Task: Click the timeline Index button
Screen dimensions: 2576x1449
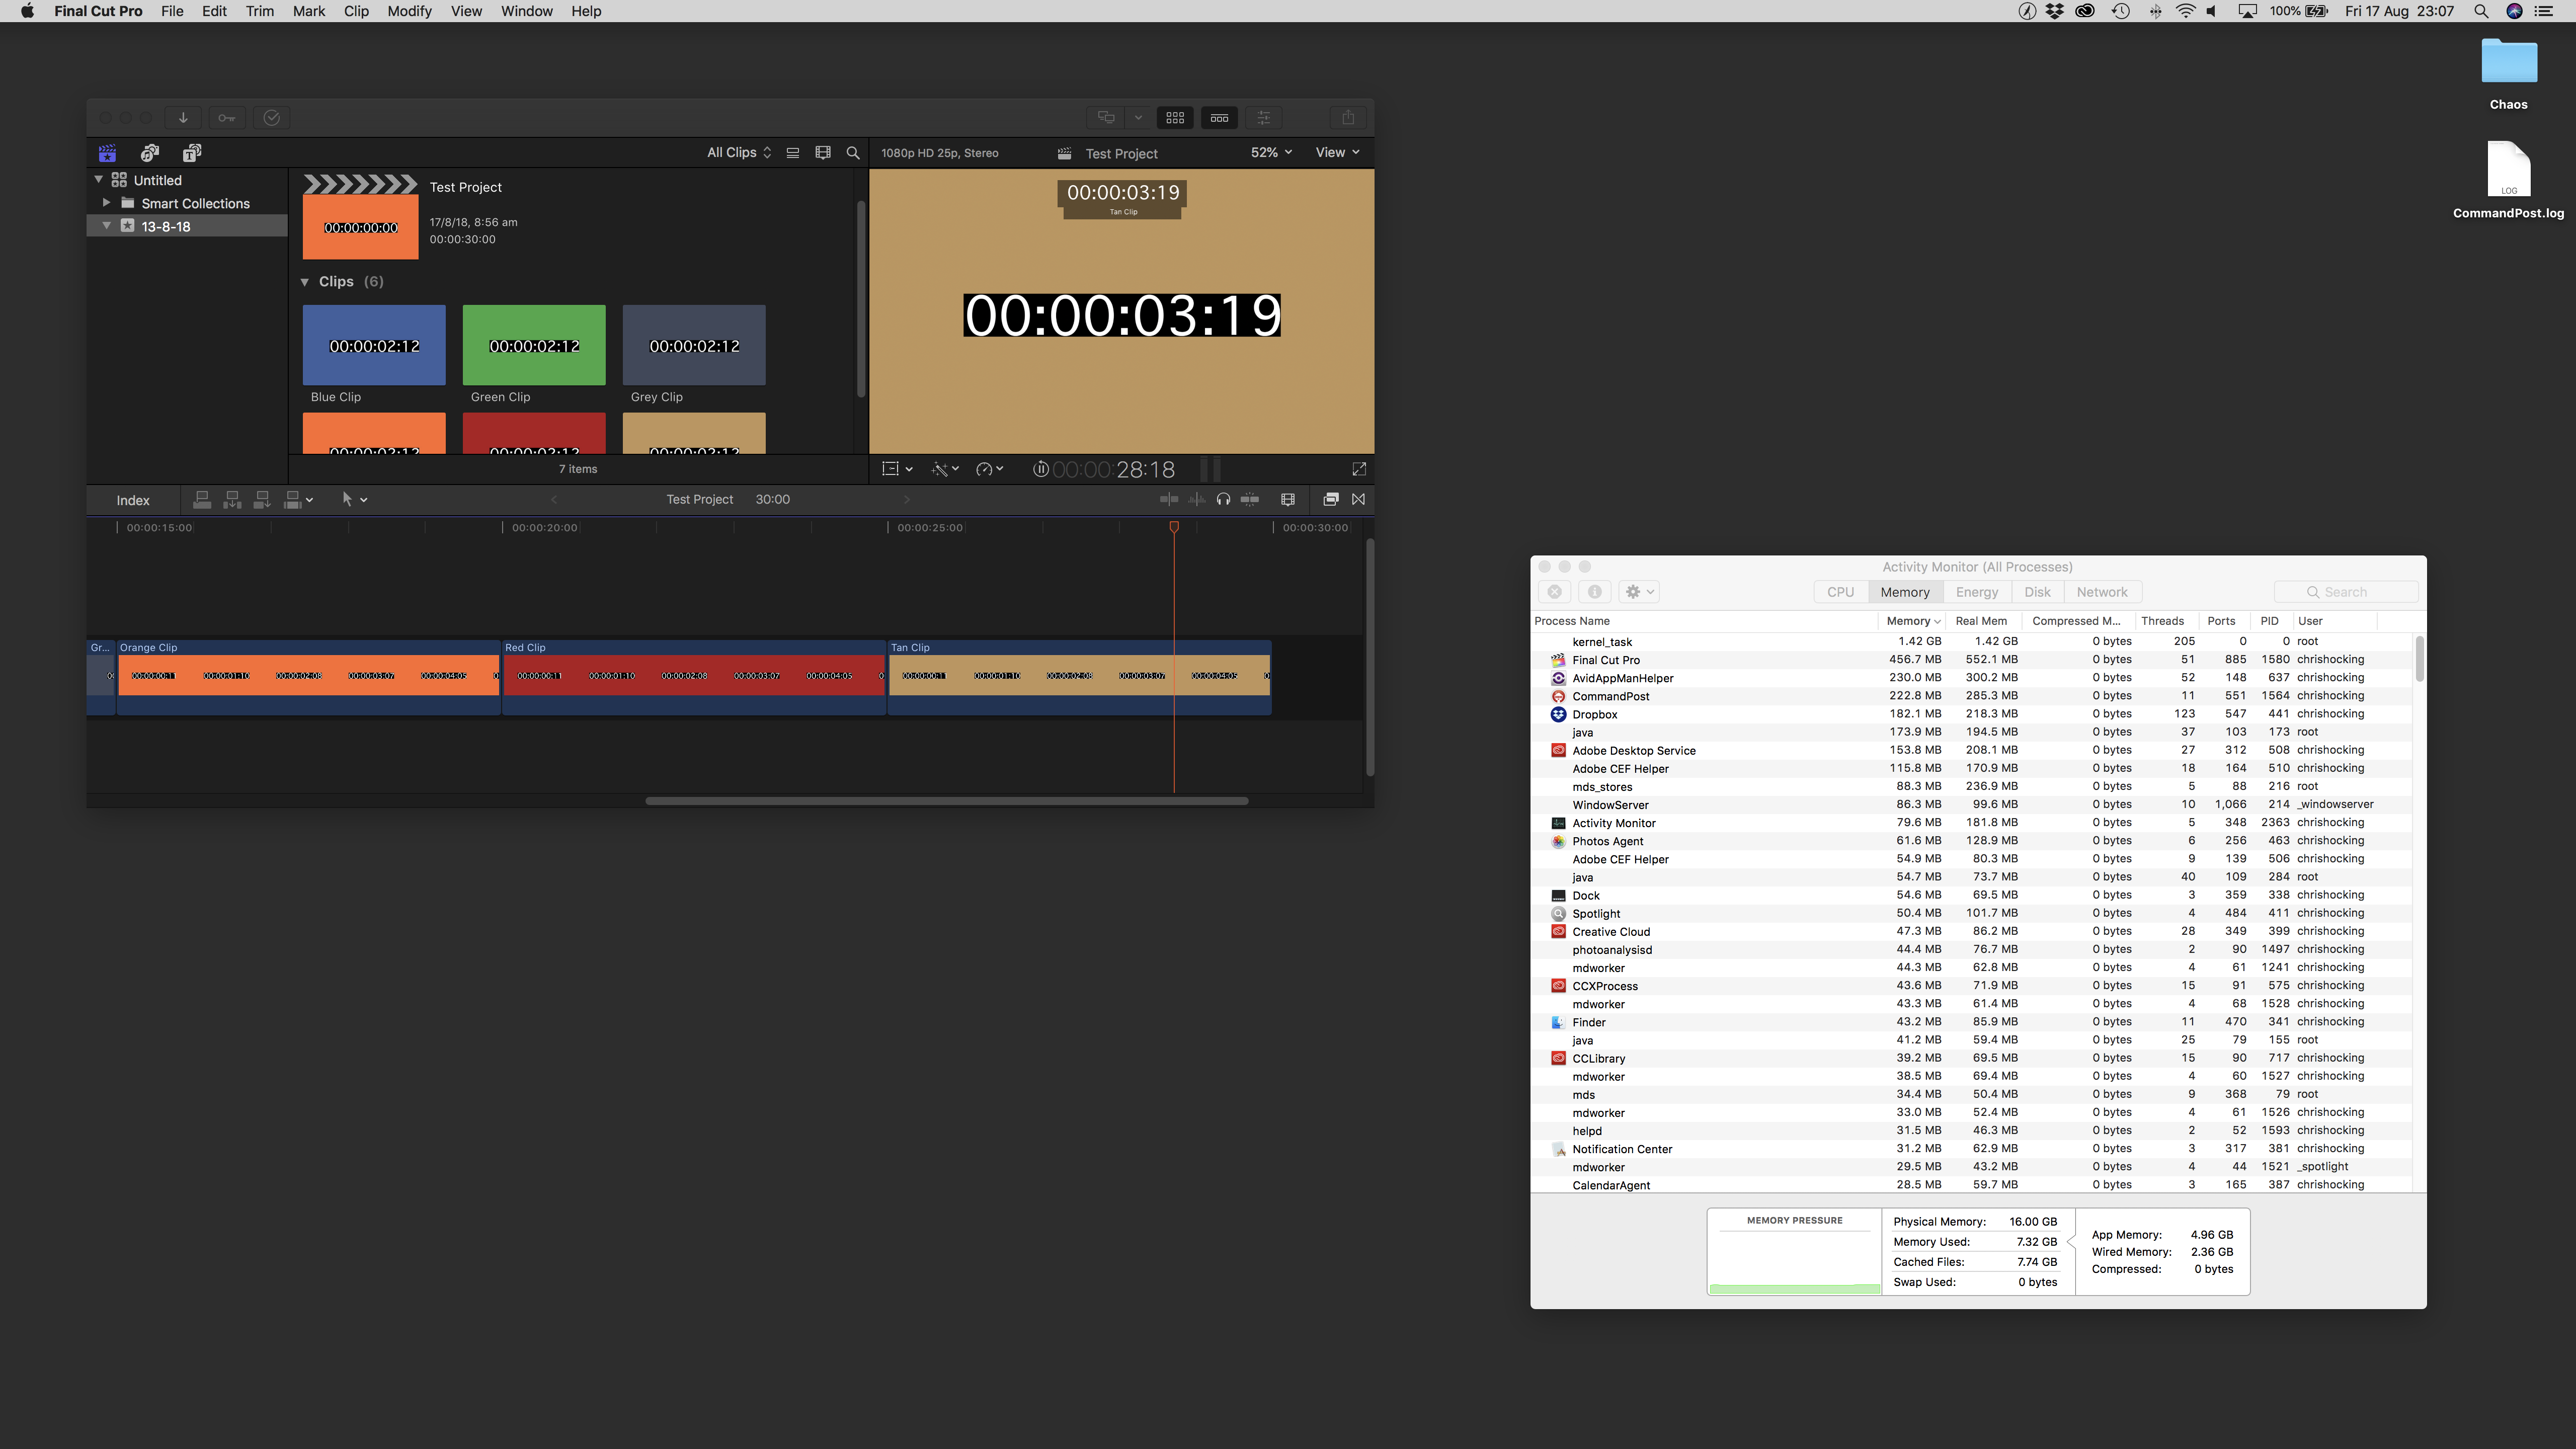Action: pyautogui.click(x=133, y=500)
